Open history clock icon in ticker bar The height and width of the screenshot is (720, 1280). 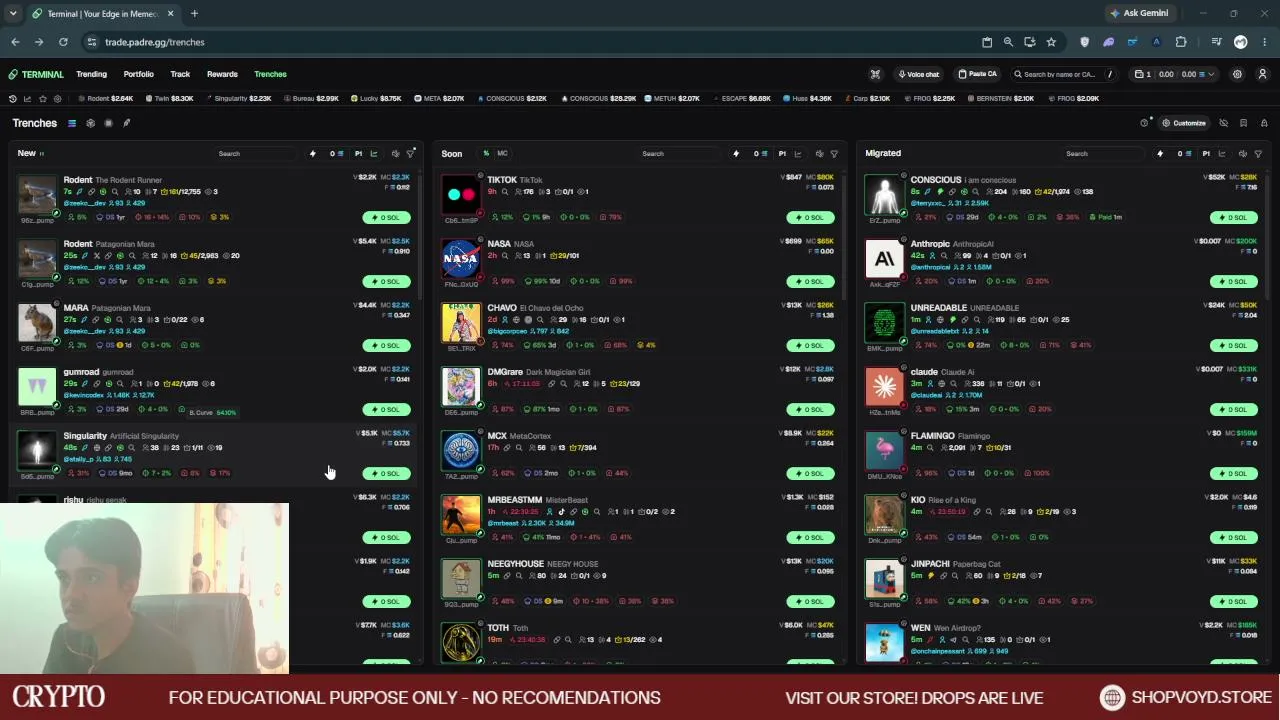[x=12, y=98]
